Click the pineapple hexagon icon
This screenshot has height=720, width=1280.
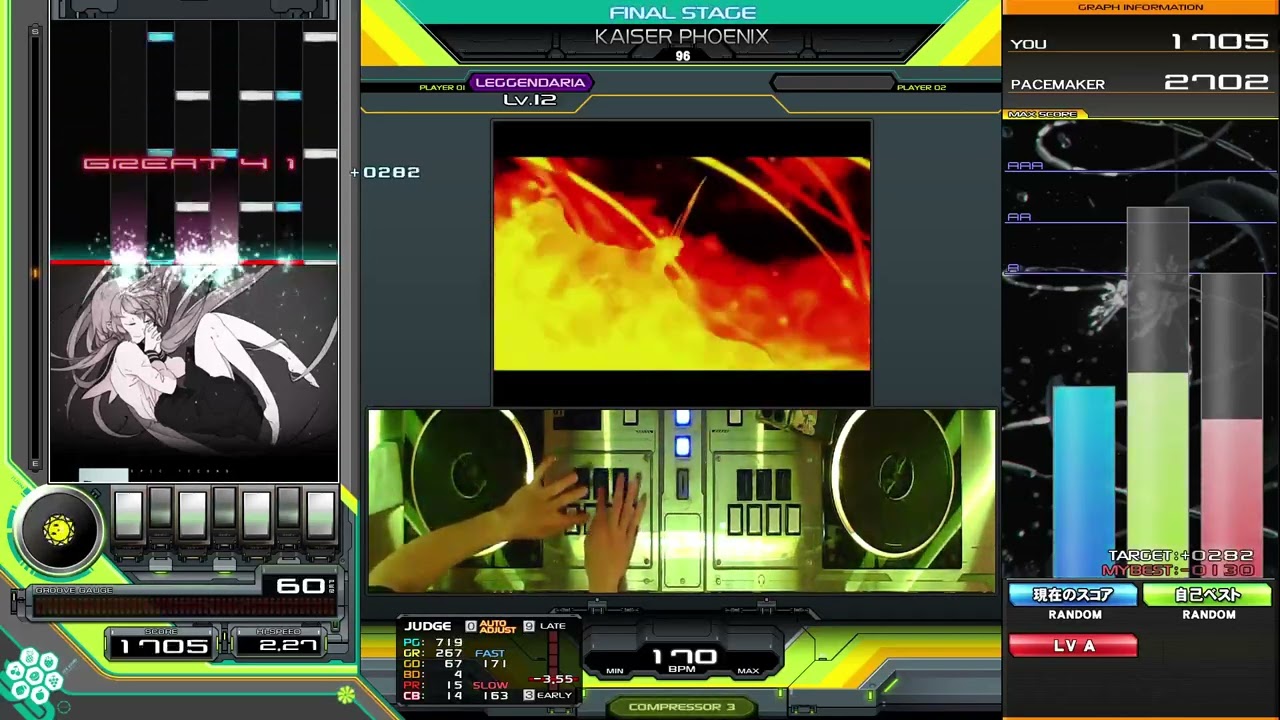(x=29, y=657)
